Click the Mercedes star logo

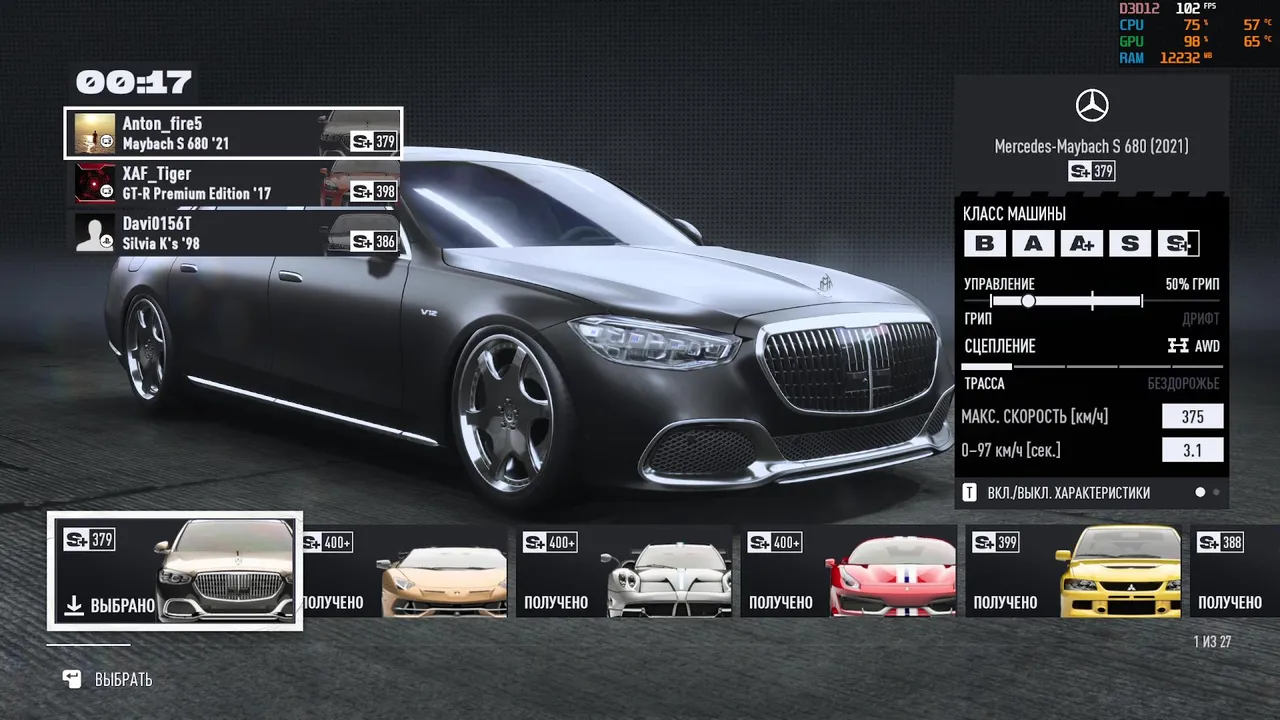click(1092, 106)
